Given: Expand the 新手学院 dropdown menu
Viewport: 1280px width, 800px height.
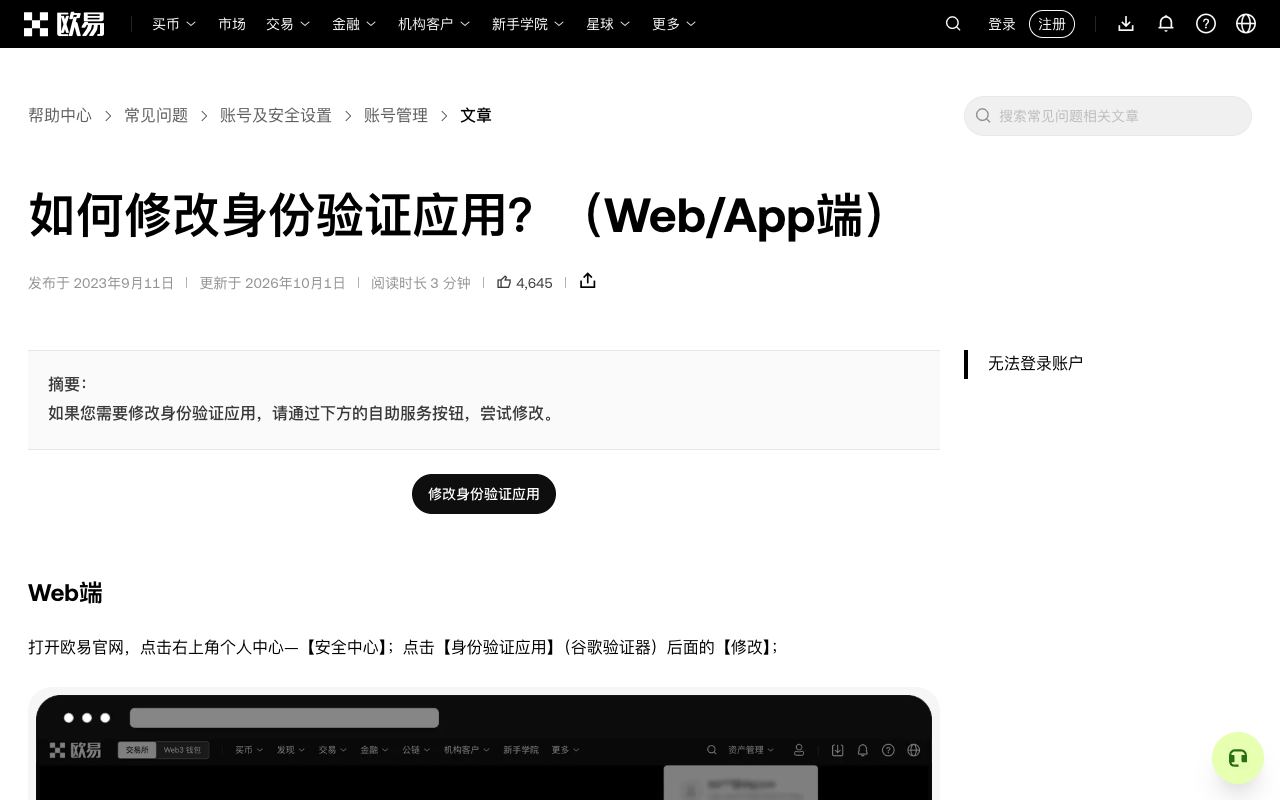Looking at the screenshot, I should 528,24.
